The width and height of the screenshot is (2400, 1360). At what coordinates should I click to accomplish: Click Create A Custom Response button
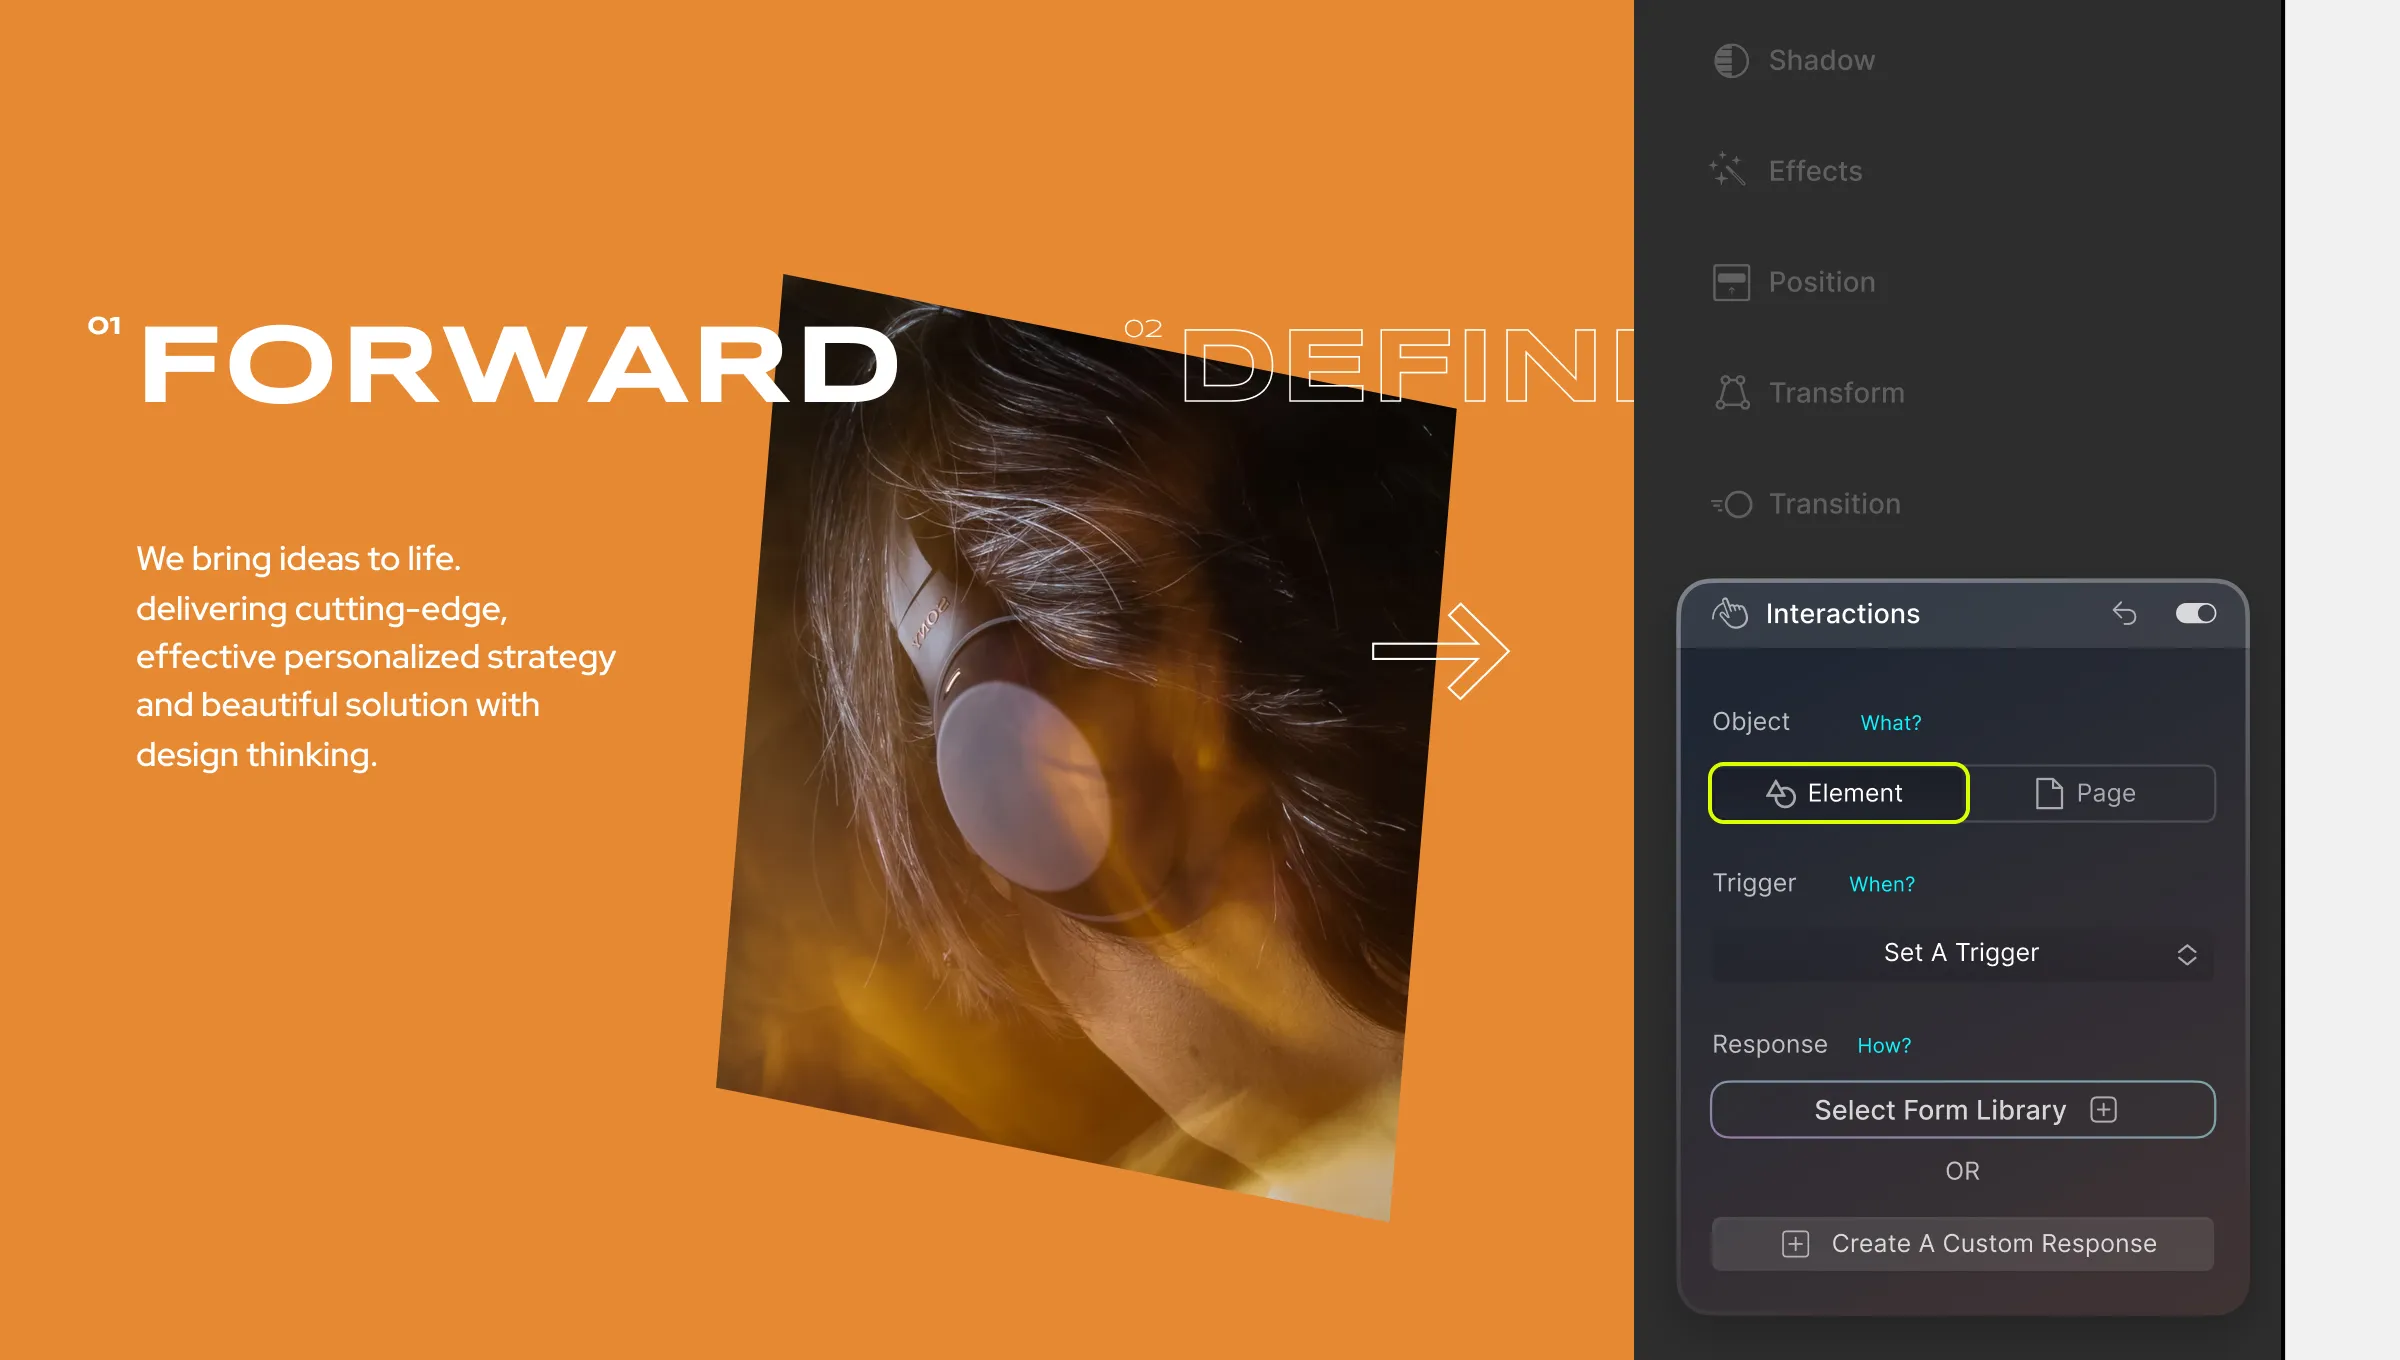point(1963,1243)
